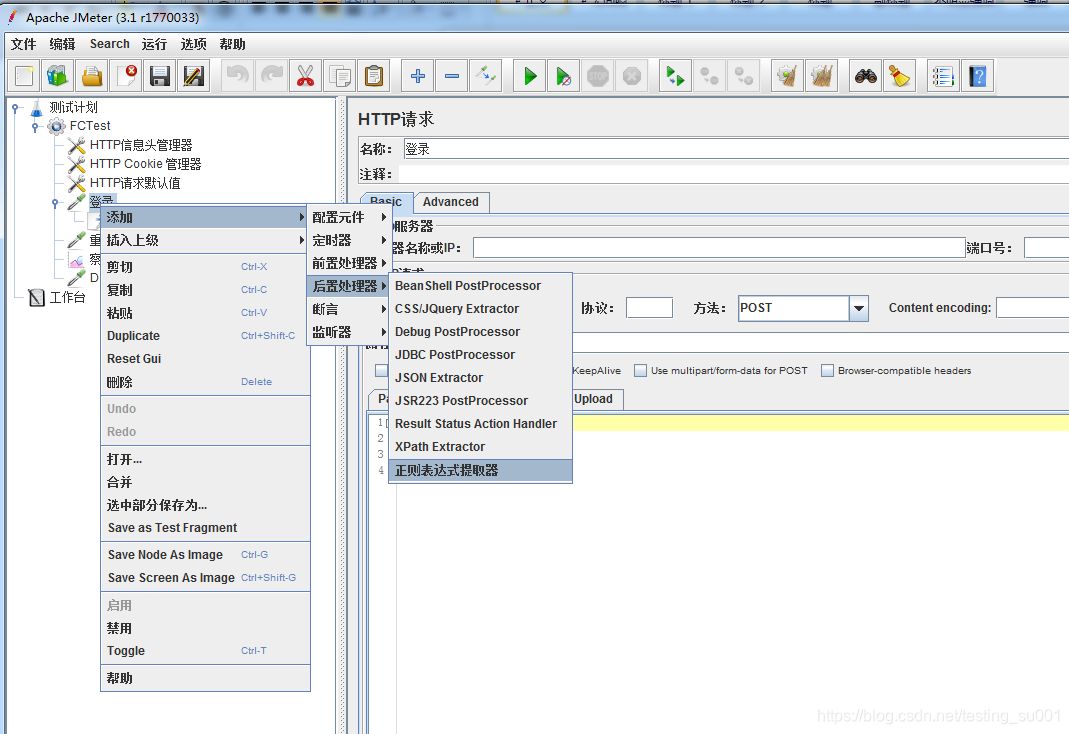Click the Cut scissors icon

(x=305, y=76)
